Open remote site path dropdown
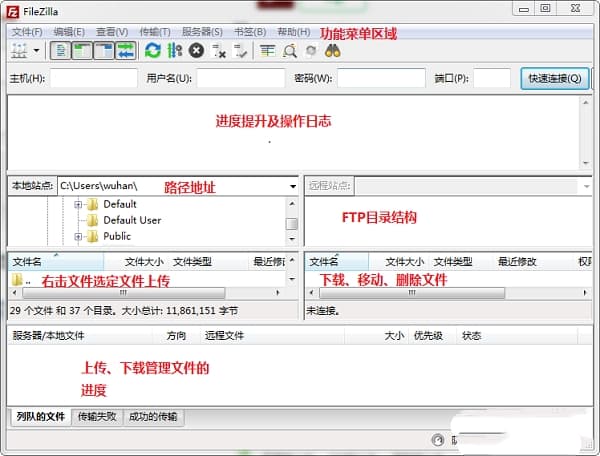Image resolution: width=600 pixels, height=456 pixels. pyautogui.click(x=587, y=186)
